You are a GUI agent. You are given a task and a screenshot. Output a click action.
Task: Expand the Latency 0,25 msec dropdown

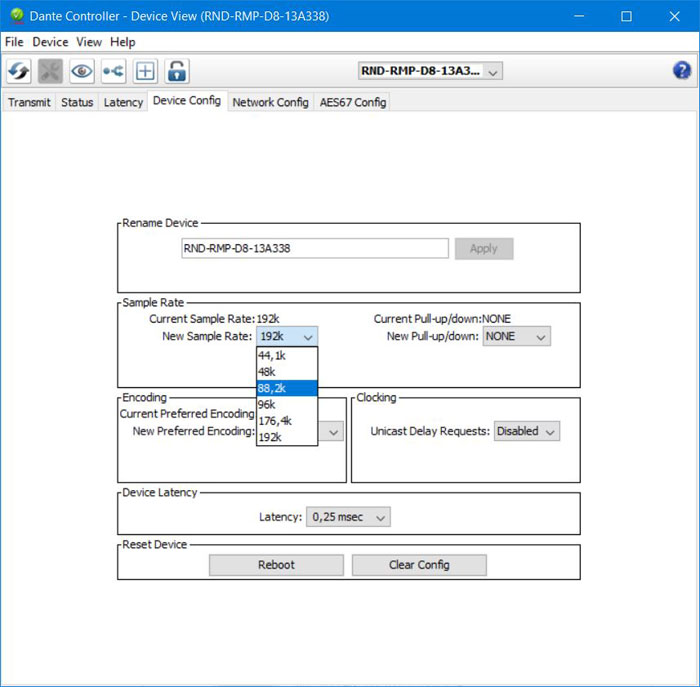pyautogui.click(x=347, y=517)
